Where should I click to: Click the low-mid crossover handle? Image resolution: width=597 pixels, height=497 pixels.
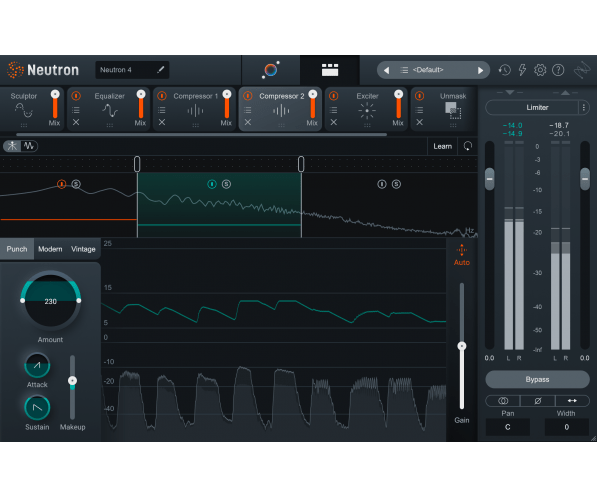tap(137, 164)
